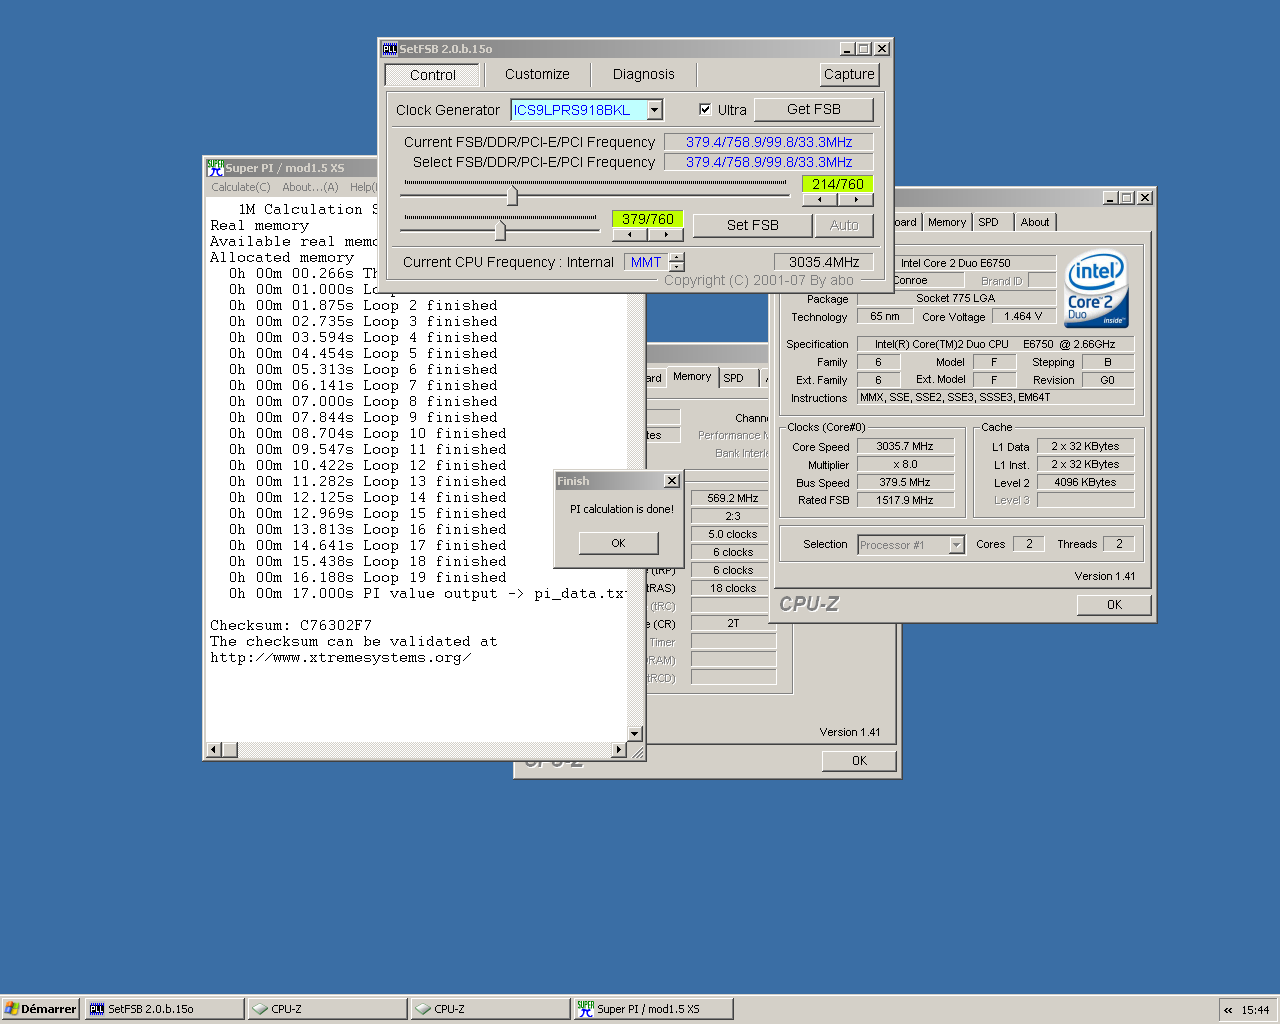Click the Capture button in SetFSB
The width and height of the screenshot is (1280, 1024).
click(849, 74)
